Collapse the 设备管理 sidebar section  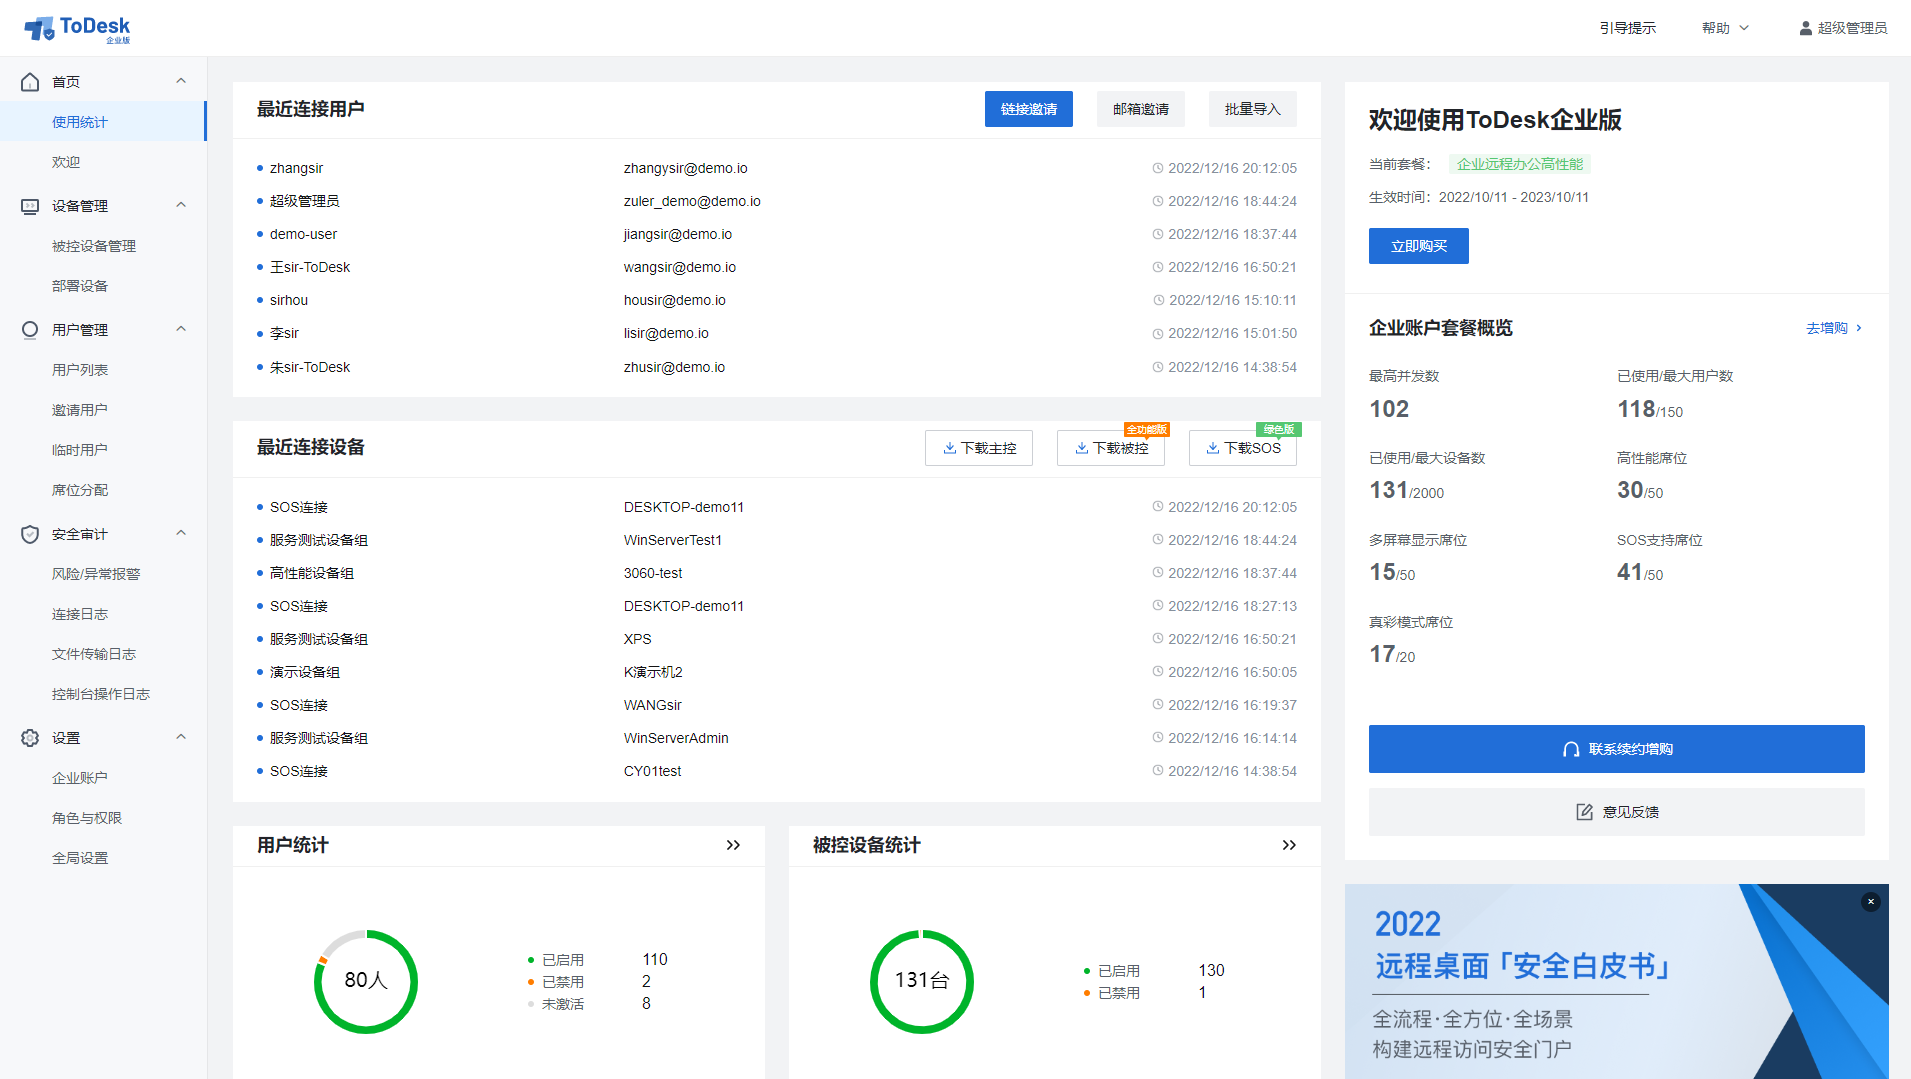click(x=181, y=206)
